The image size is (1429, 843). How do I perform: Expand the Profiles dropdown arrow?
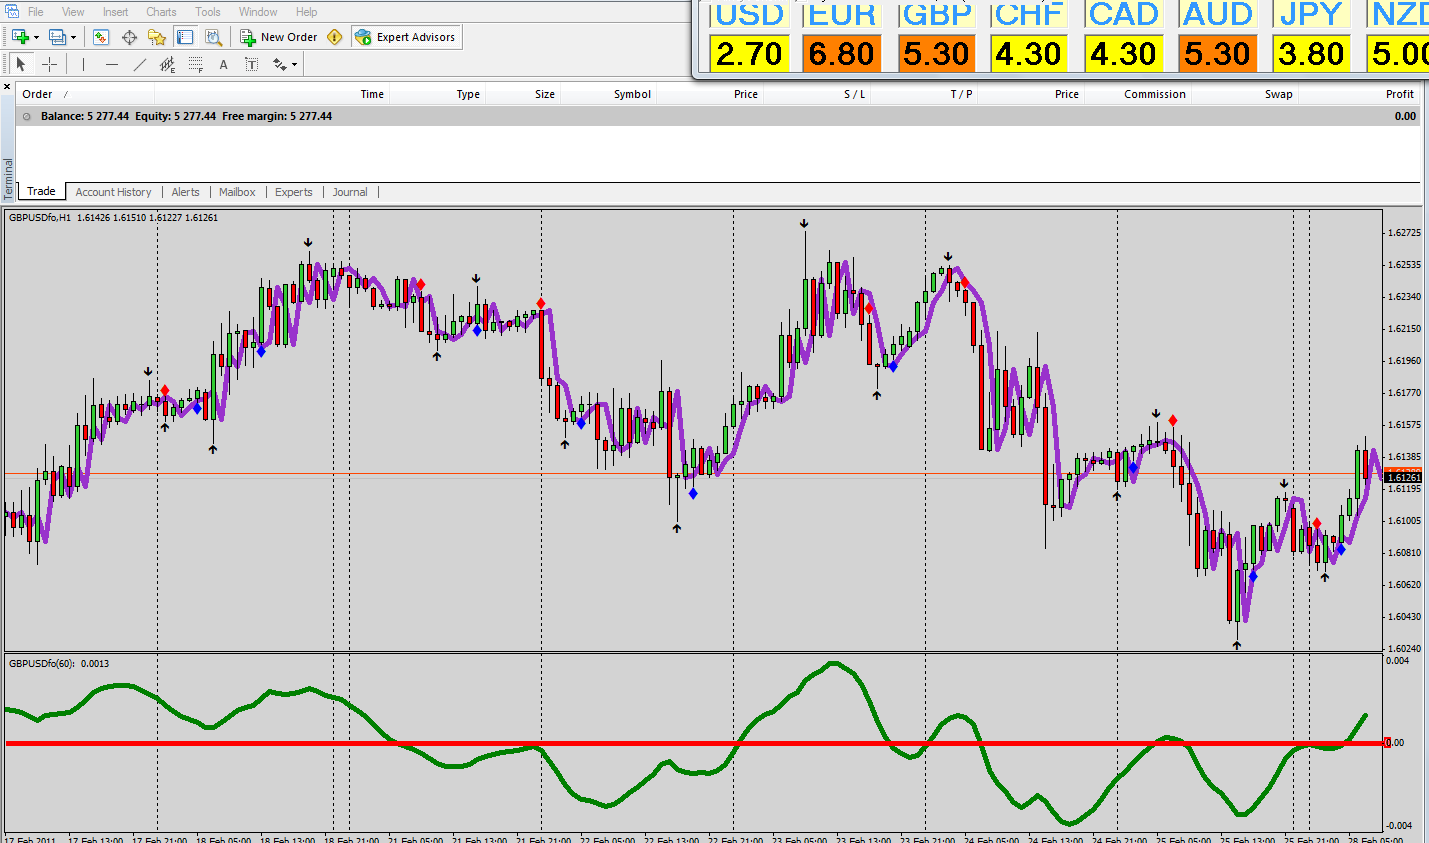pyautogui.click(x=73, y=38)
